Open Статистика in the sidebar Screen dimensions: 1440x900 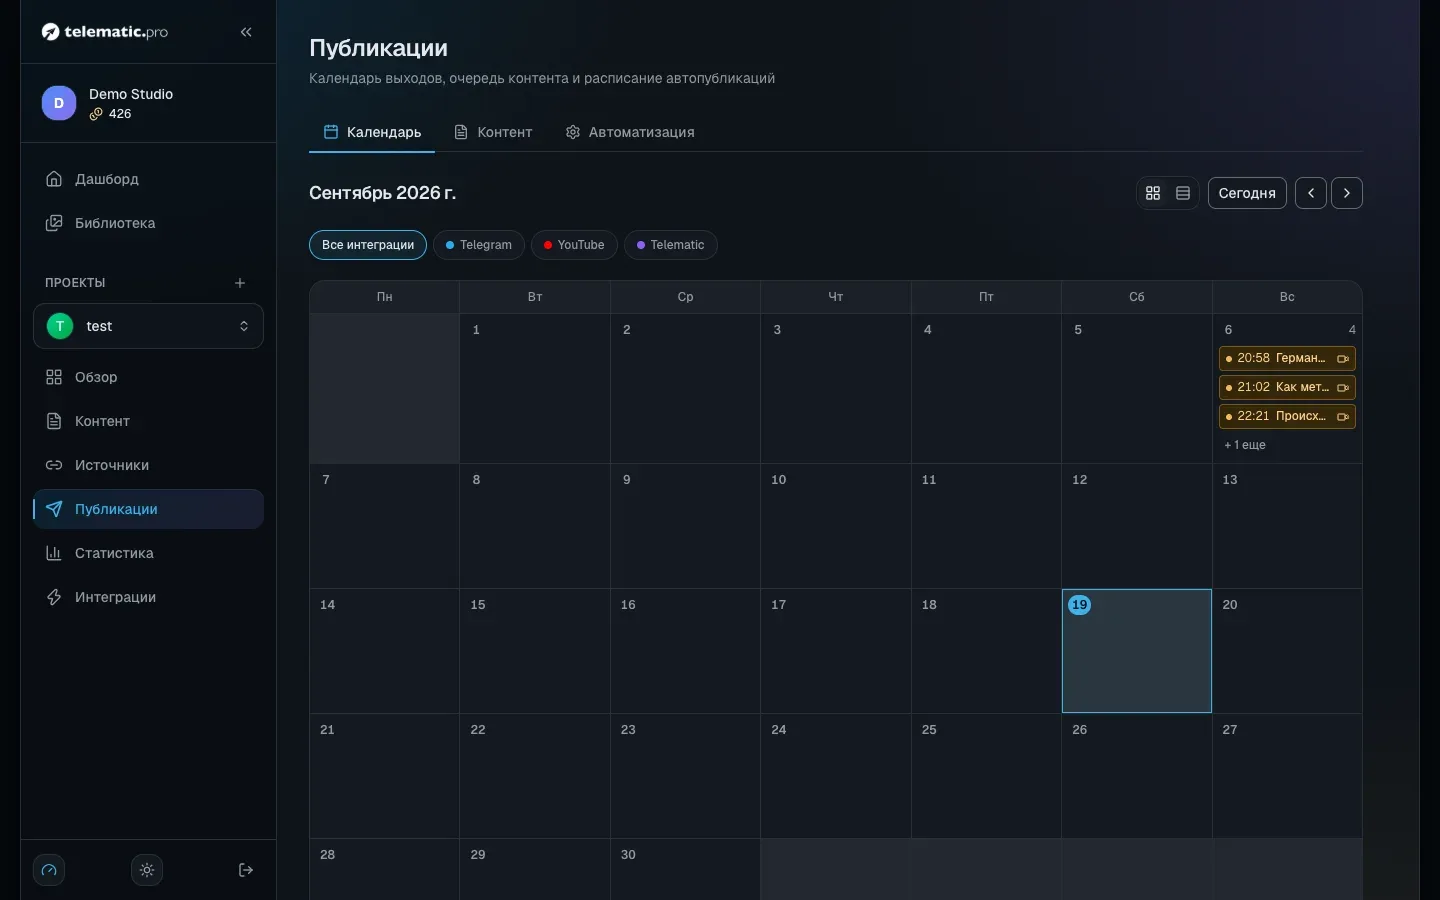[x=148, y=553]
